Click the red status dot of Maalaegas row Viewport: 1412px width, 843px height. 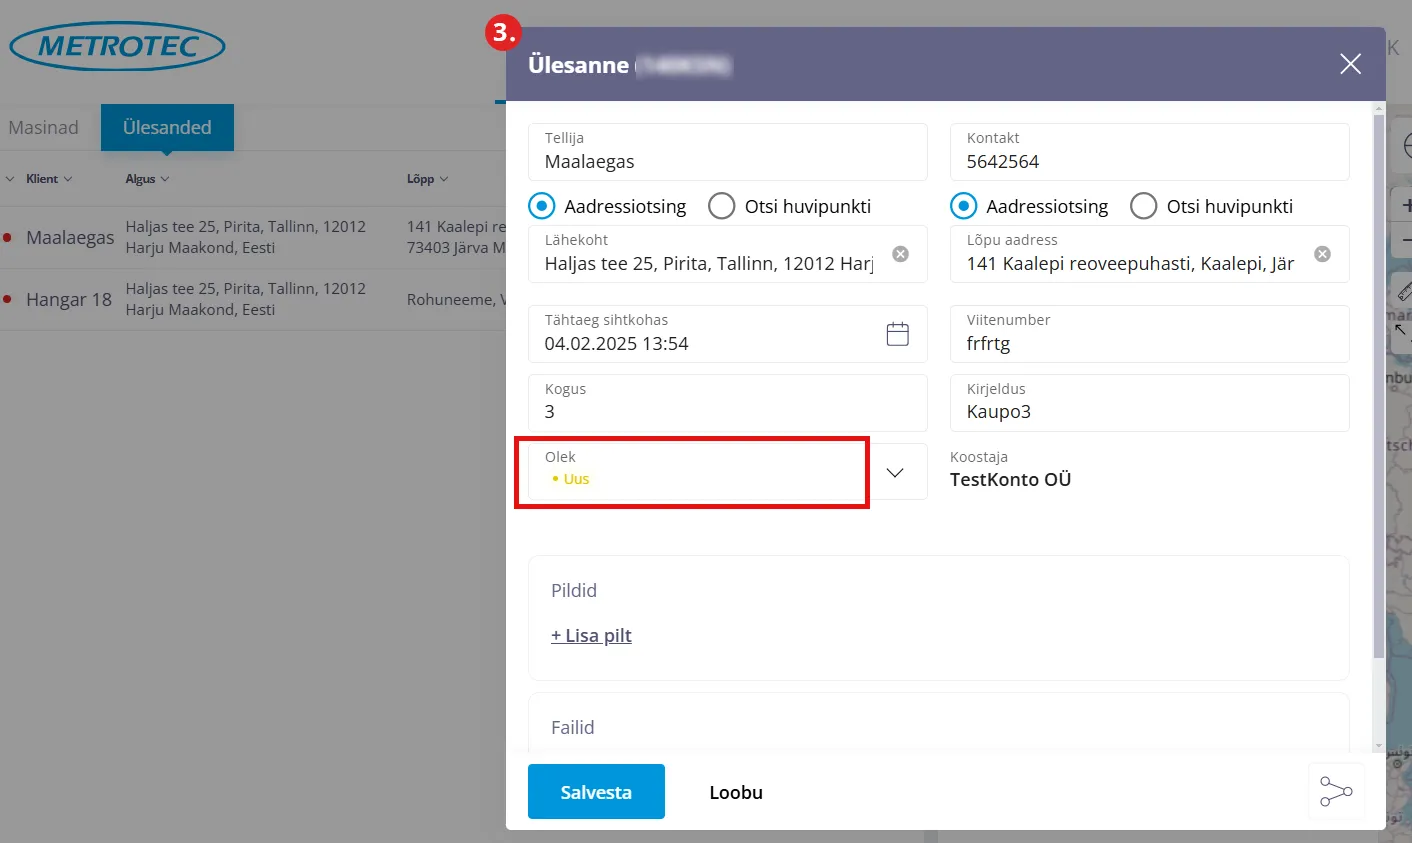[x=8, y=238]
